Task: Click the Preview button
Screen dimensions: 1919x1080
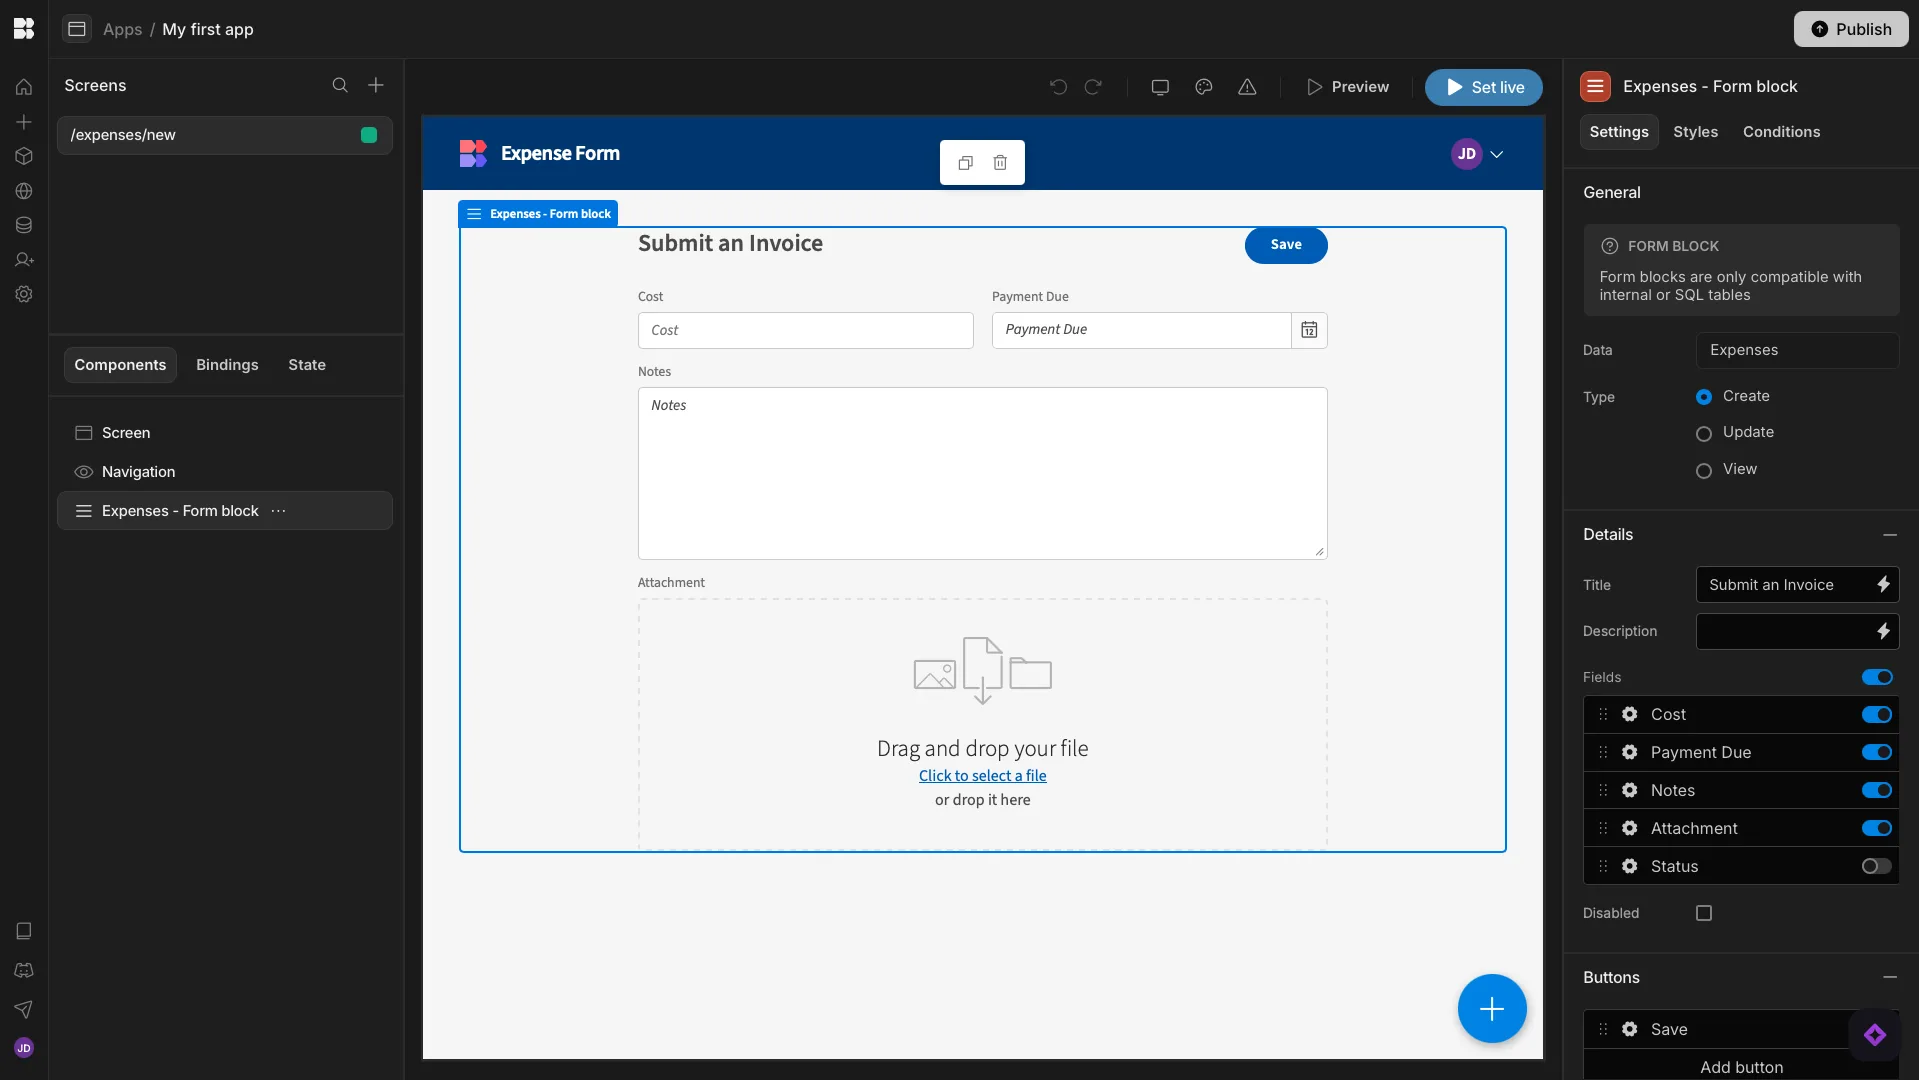Action: 1347,87
